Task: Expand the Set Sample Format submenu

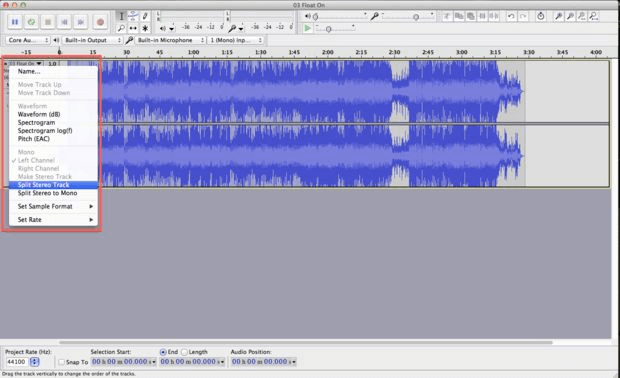Action: (x=53, y=206)
